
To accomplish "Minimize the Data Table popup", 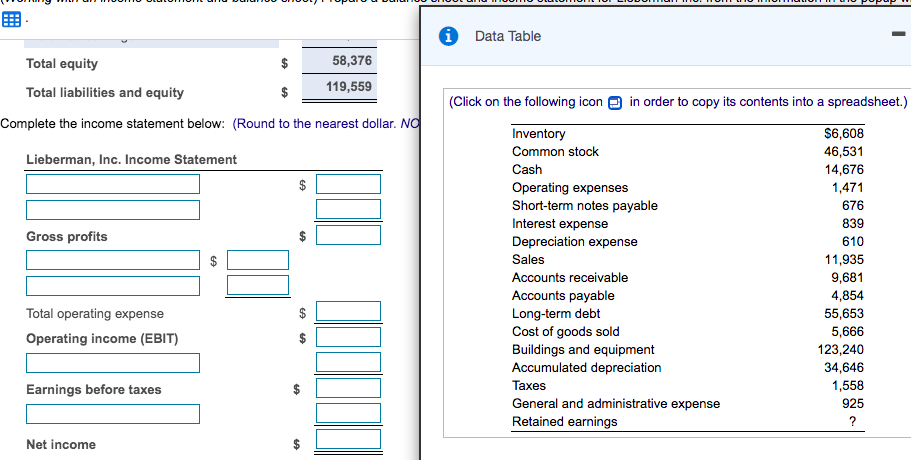I will click(x=899, y=34).
